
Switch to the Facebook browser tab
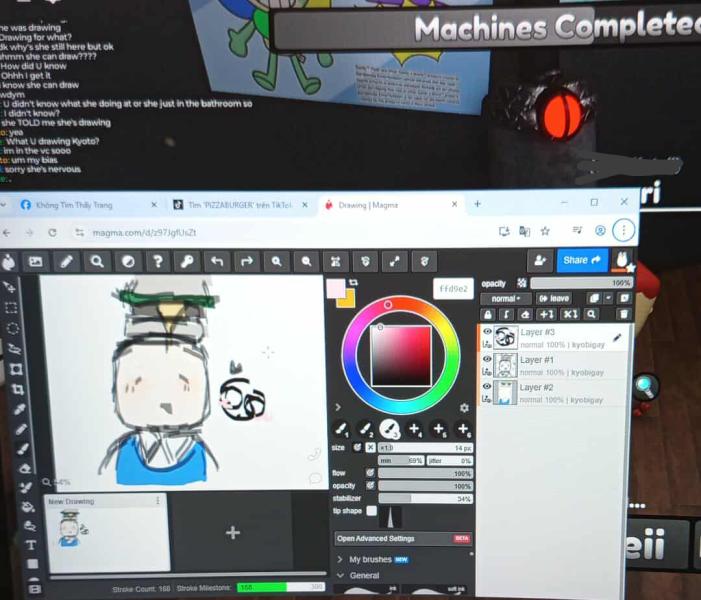pos(75,205)
